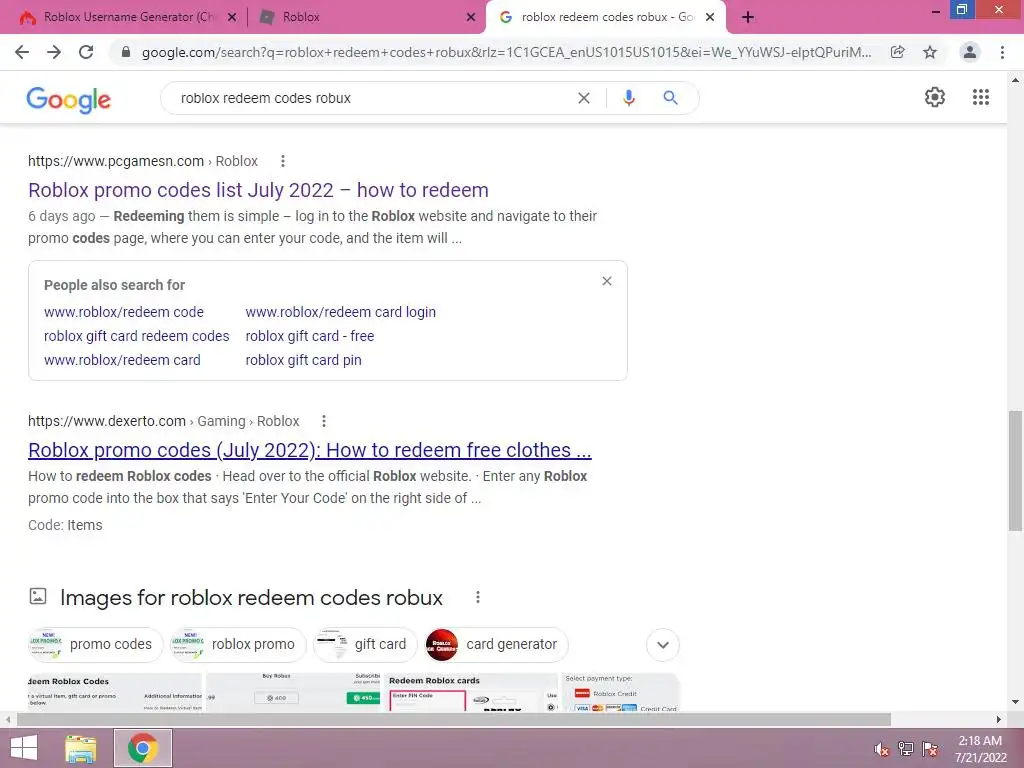Screen dimensions: 1024x768
Task: Open options for dexerto.com result
Action: pos(324,421)
